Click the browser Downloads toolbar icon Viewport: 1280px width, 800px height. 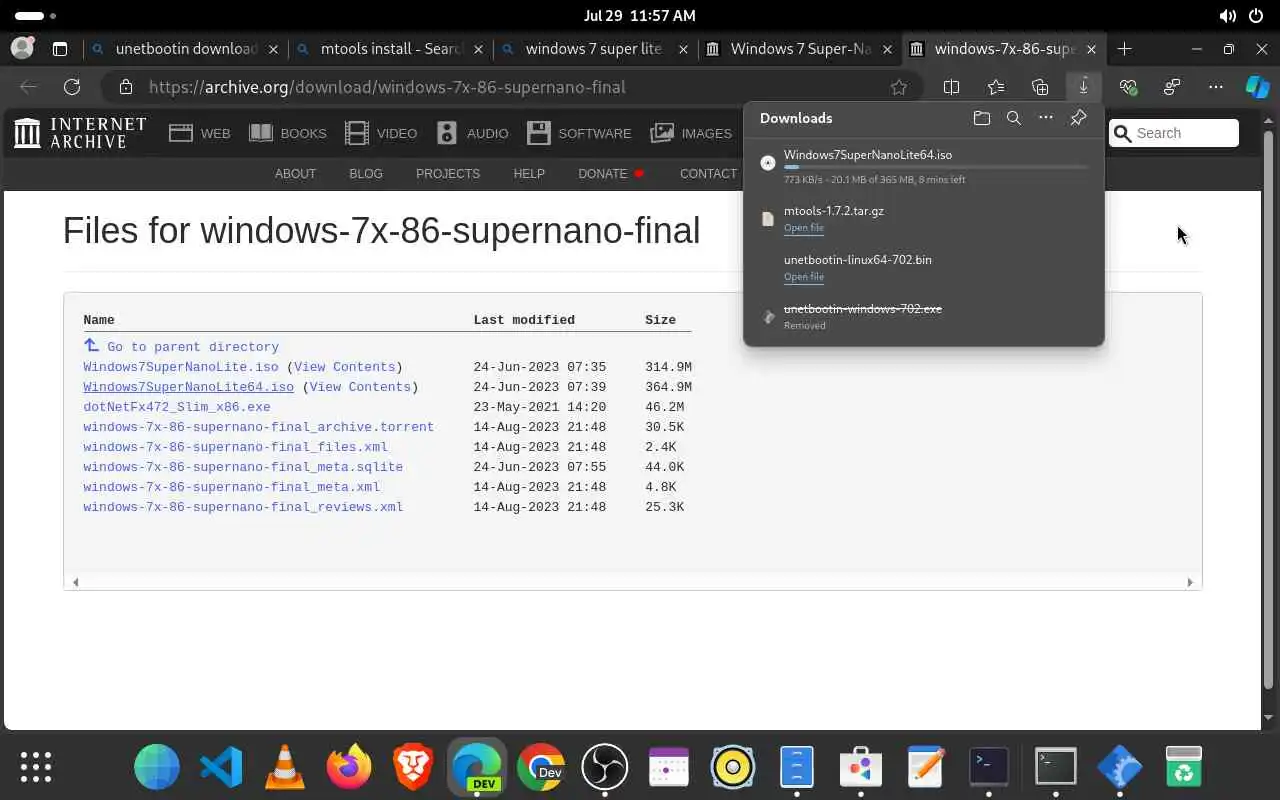tap(1083, 87)
